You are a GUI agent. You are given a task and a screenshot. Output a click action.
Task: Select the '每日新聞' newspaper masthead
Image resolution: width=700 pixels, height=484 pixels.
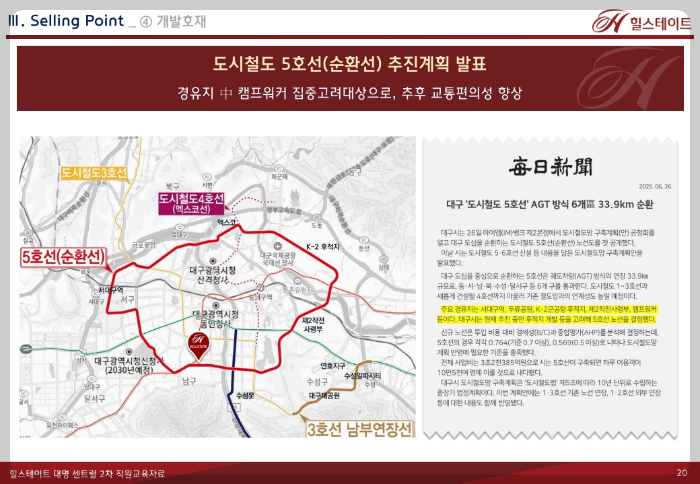point(550,167)
